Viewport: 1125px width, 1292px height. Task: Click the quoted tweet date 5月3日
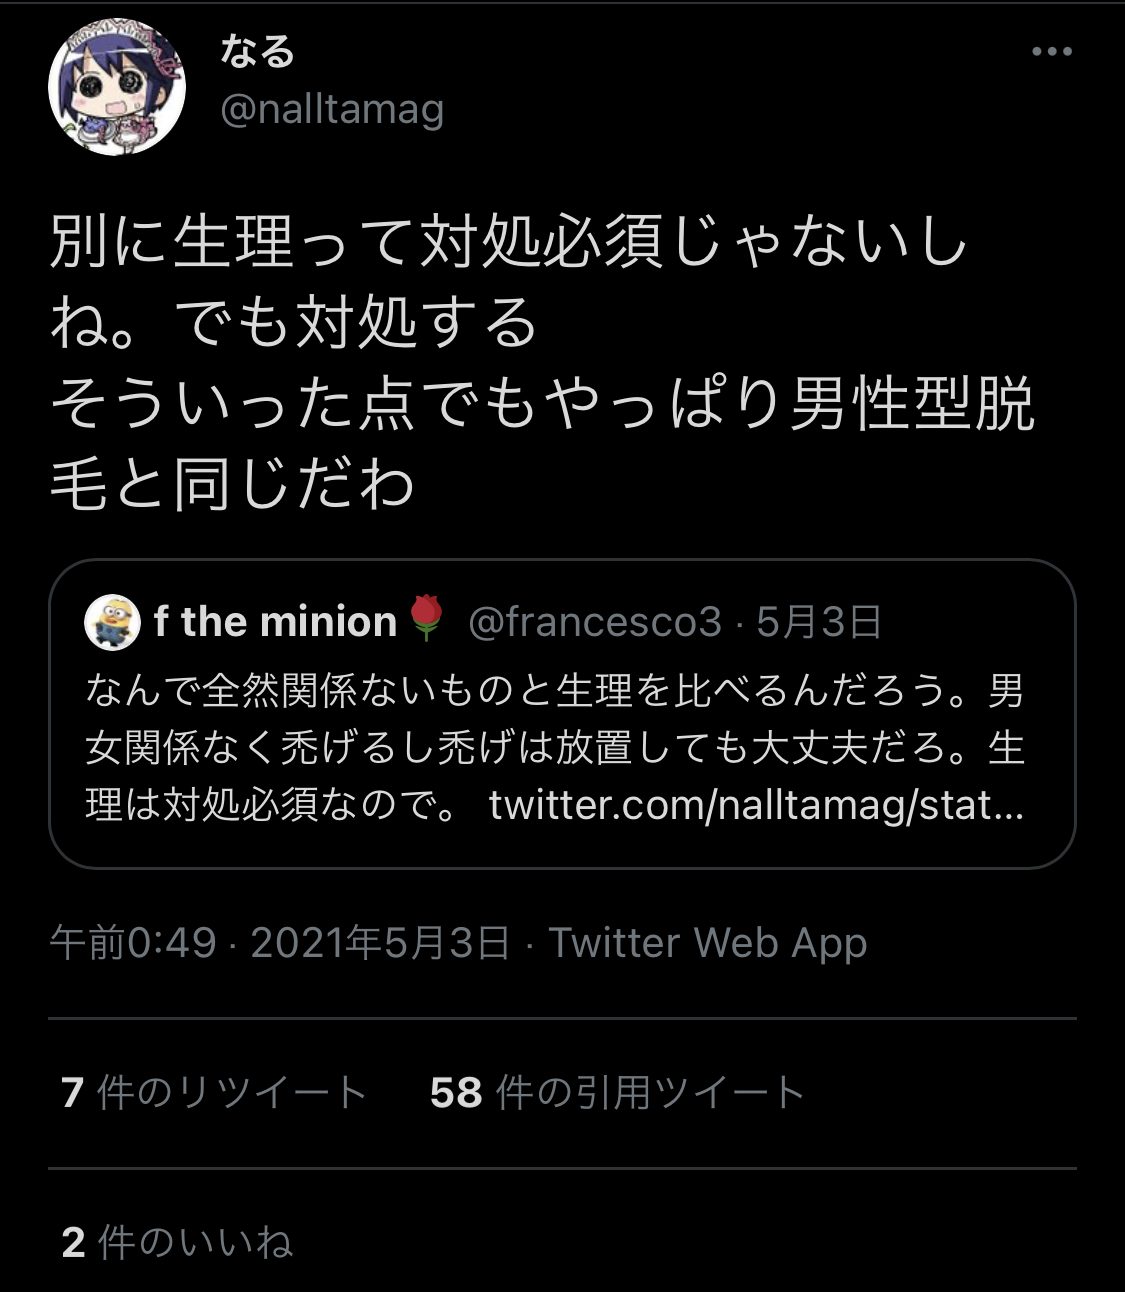point(819,622)
